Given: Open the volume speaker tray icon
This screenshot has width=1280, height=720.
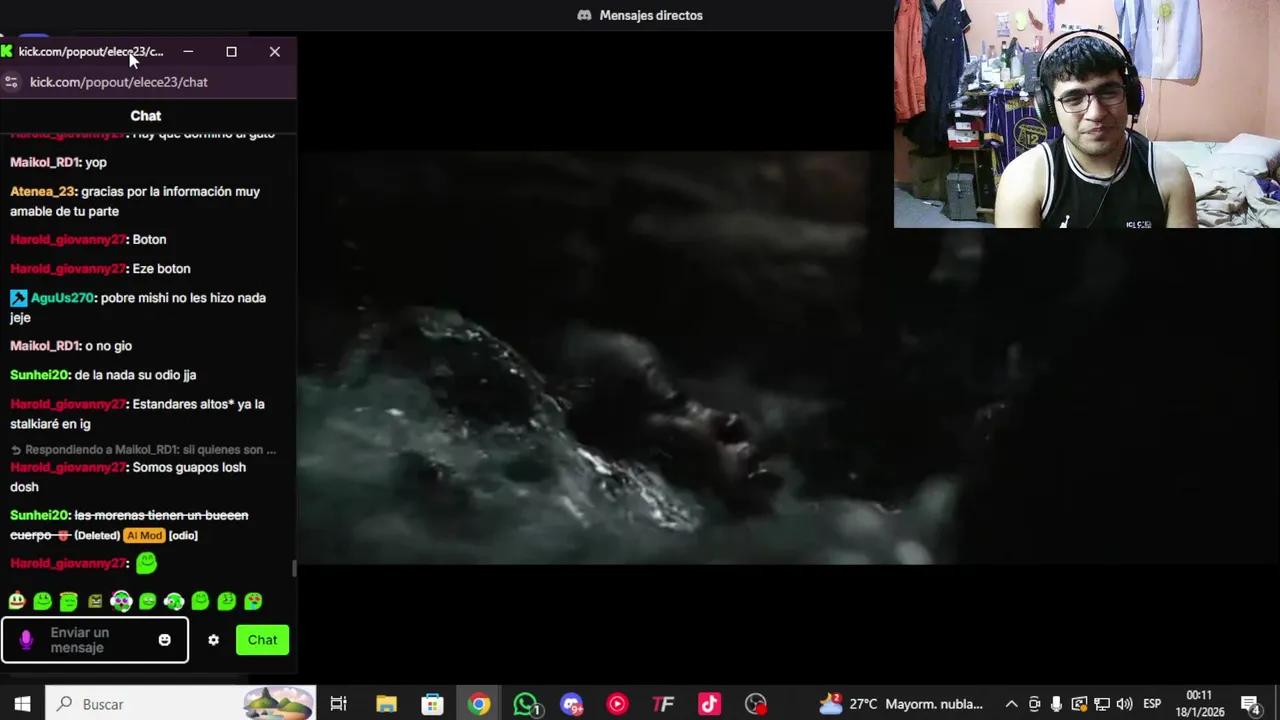Looking at the screenshot, I should [1124, 704].
